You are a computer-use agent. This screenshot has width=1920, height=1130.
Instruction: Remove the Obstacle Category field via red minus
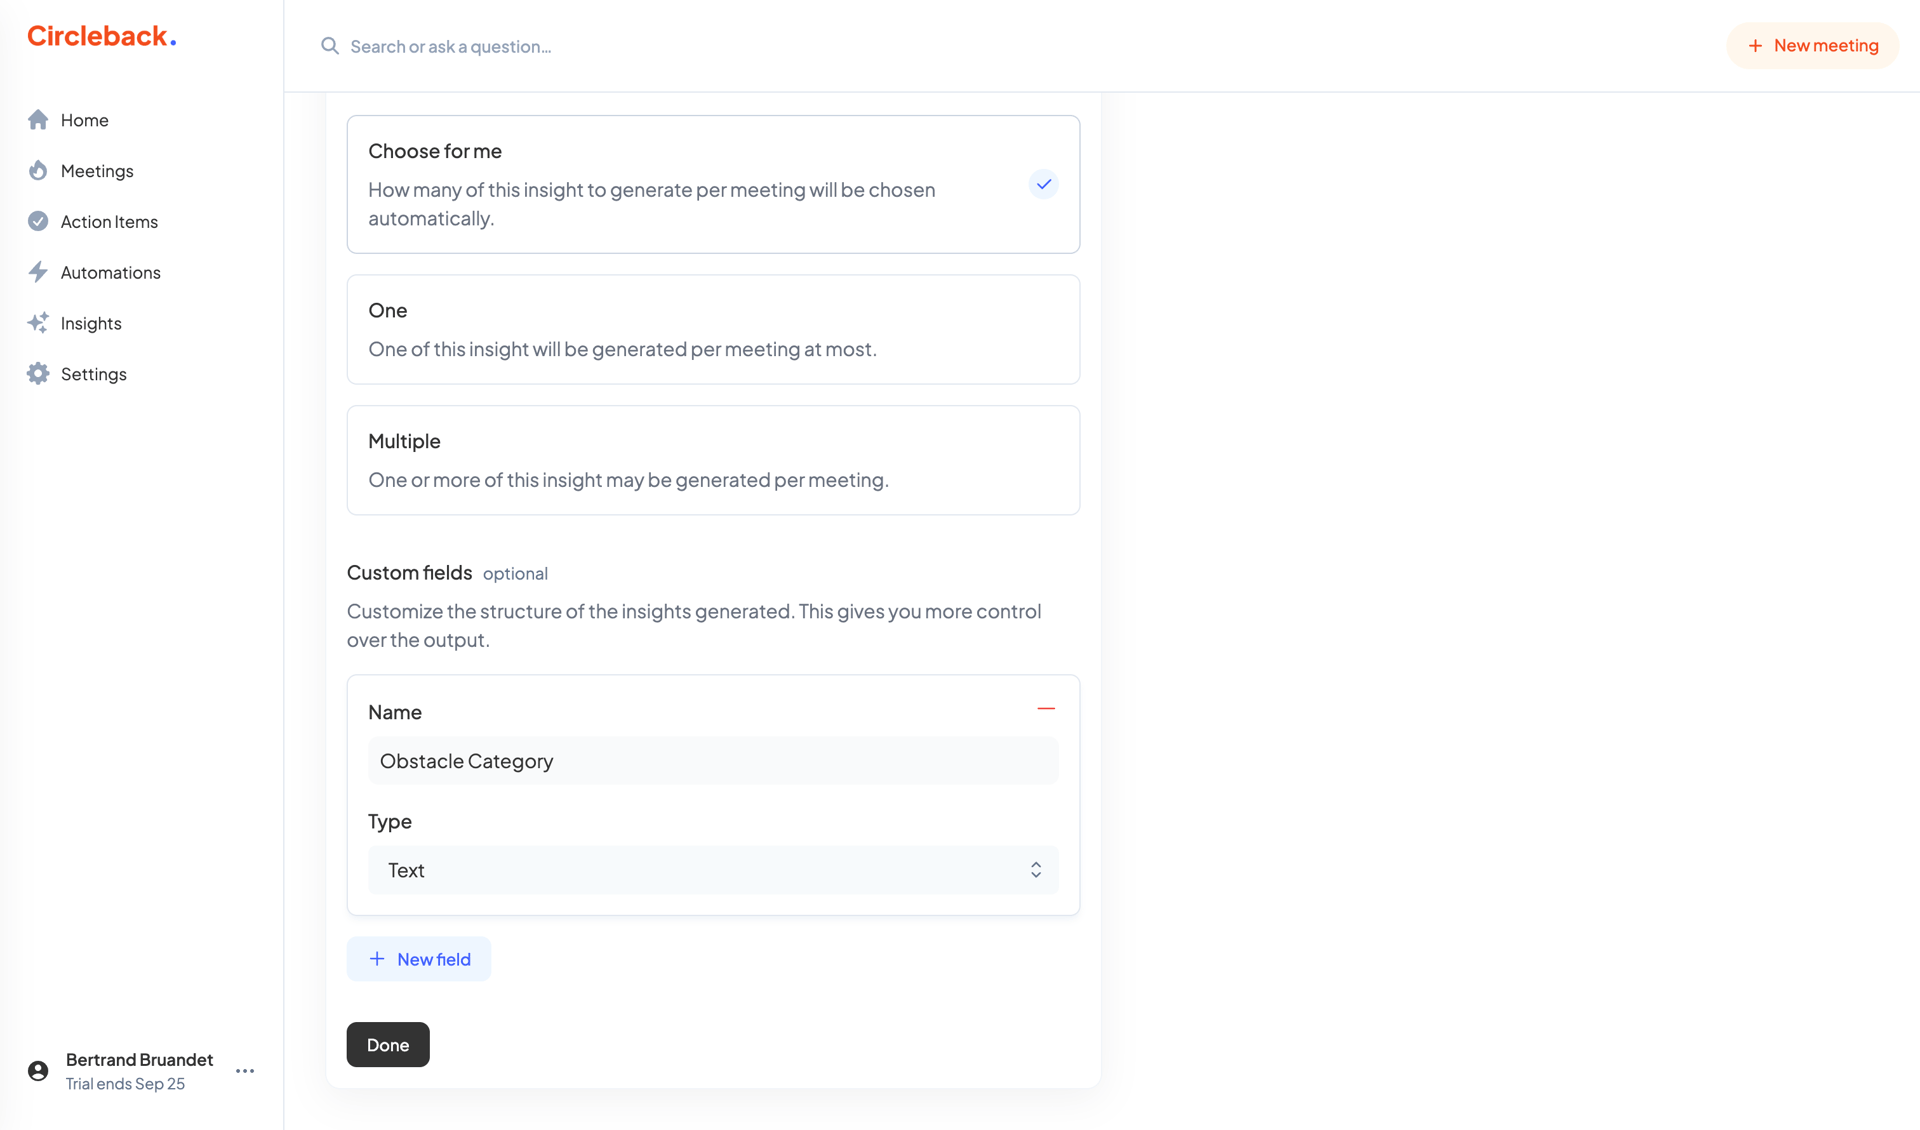(1046, 708)
